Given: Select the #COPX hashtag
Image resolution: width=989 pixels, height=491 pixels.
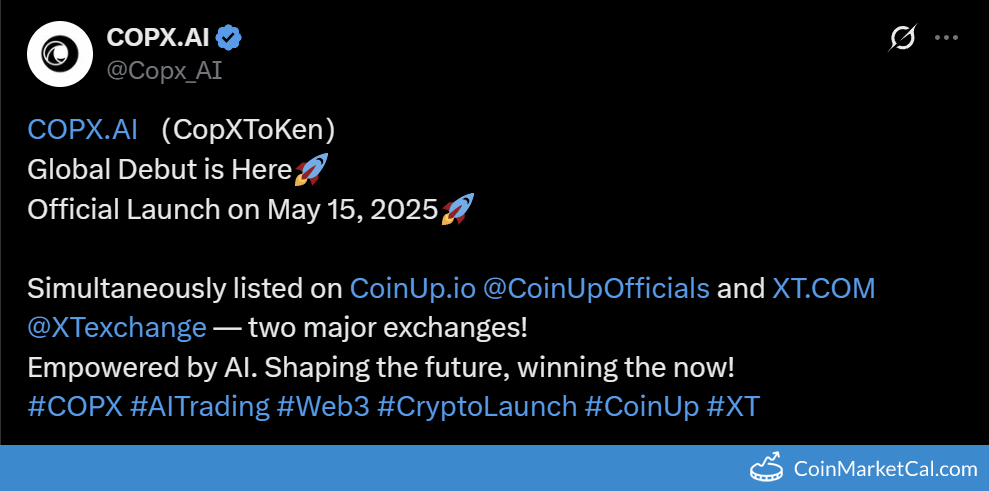Looking at the screenshot, I should pyautogui.click(x=75, y=406).
